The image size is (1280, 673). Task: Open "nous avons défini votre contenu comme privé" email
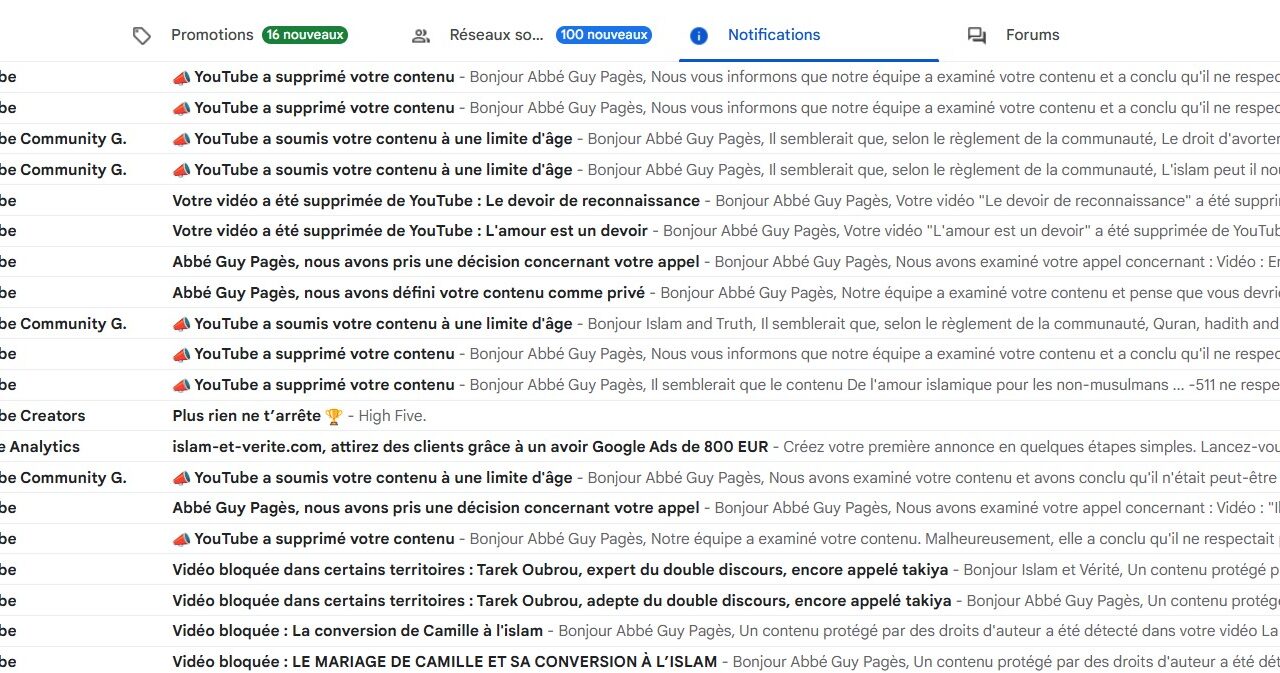[x=640, y=293]
